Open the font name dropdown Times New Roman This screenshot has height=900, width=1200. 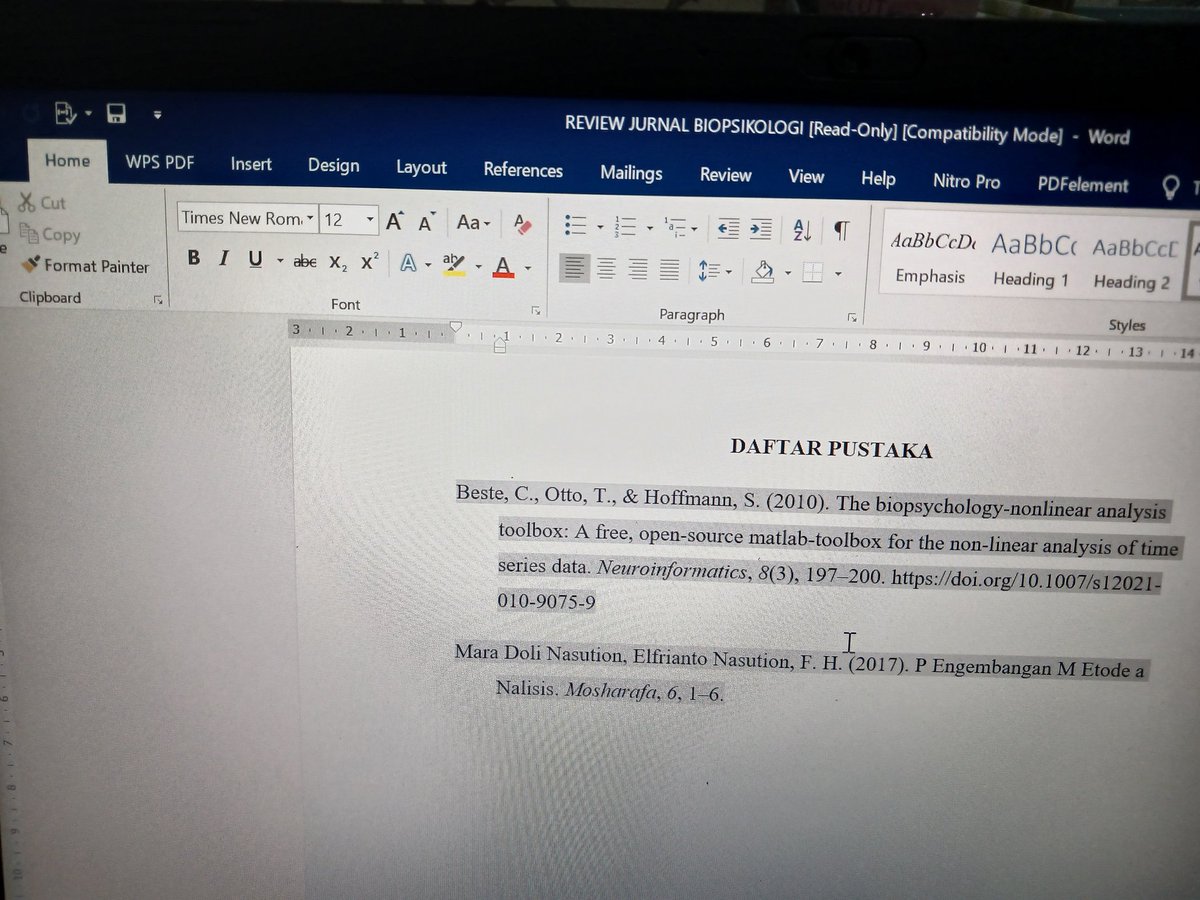(x=310, y=218)
